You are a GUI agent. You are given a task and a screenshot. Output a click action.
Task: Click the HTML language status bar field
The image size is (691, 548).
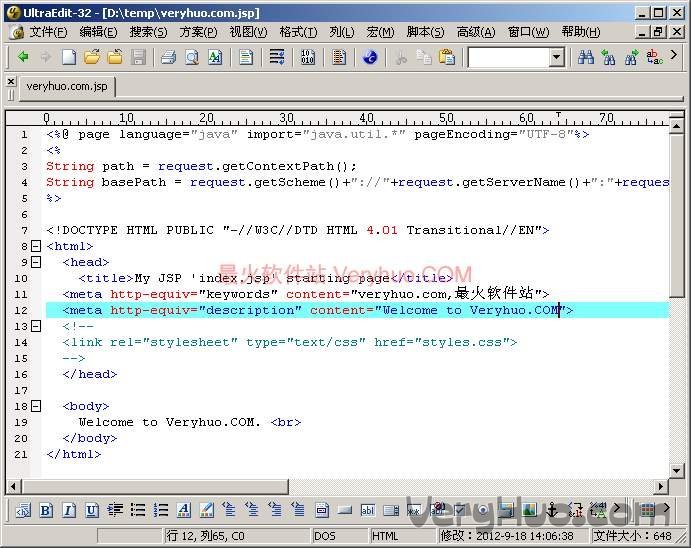tap(385, 536)
